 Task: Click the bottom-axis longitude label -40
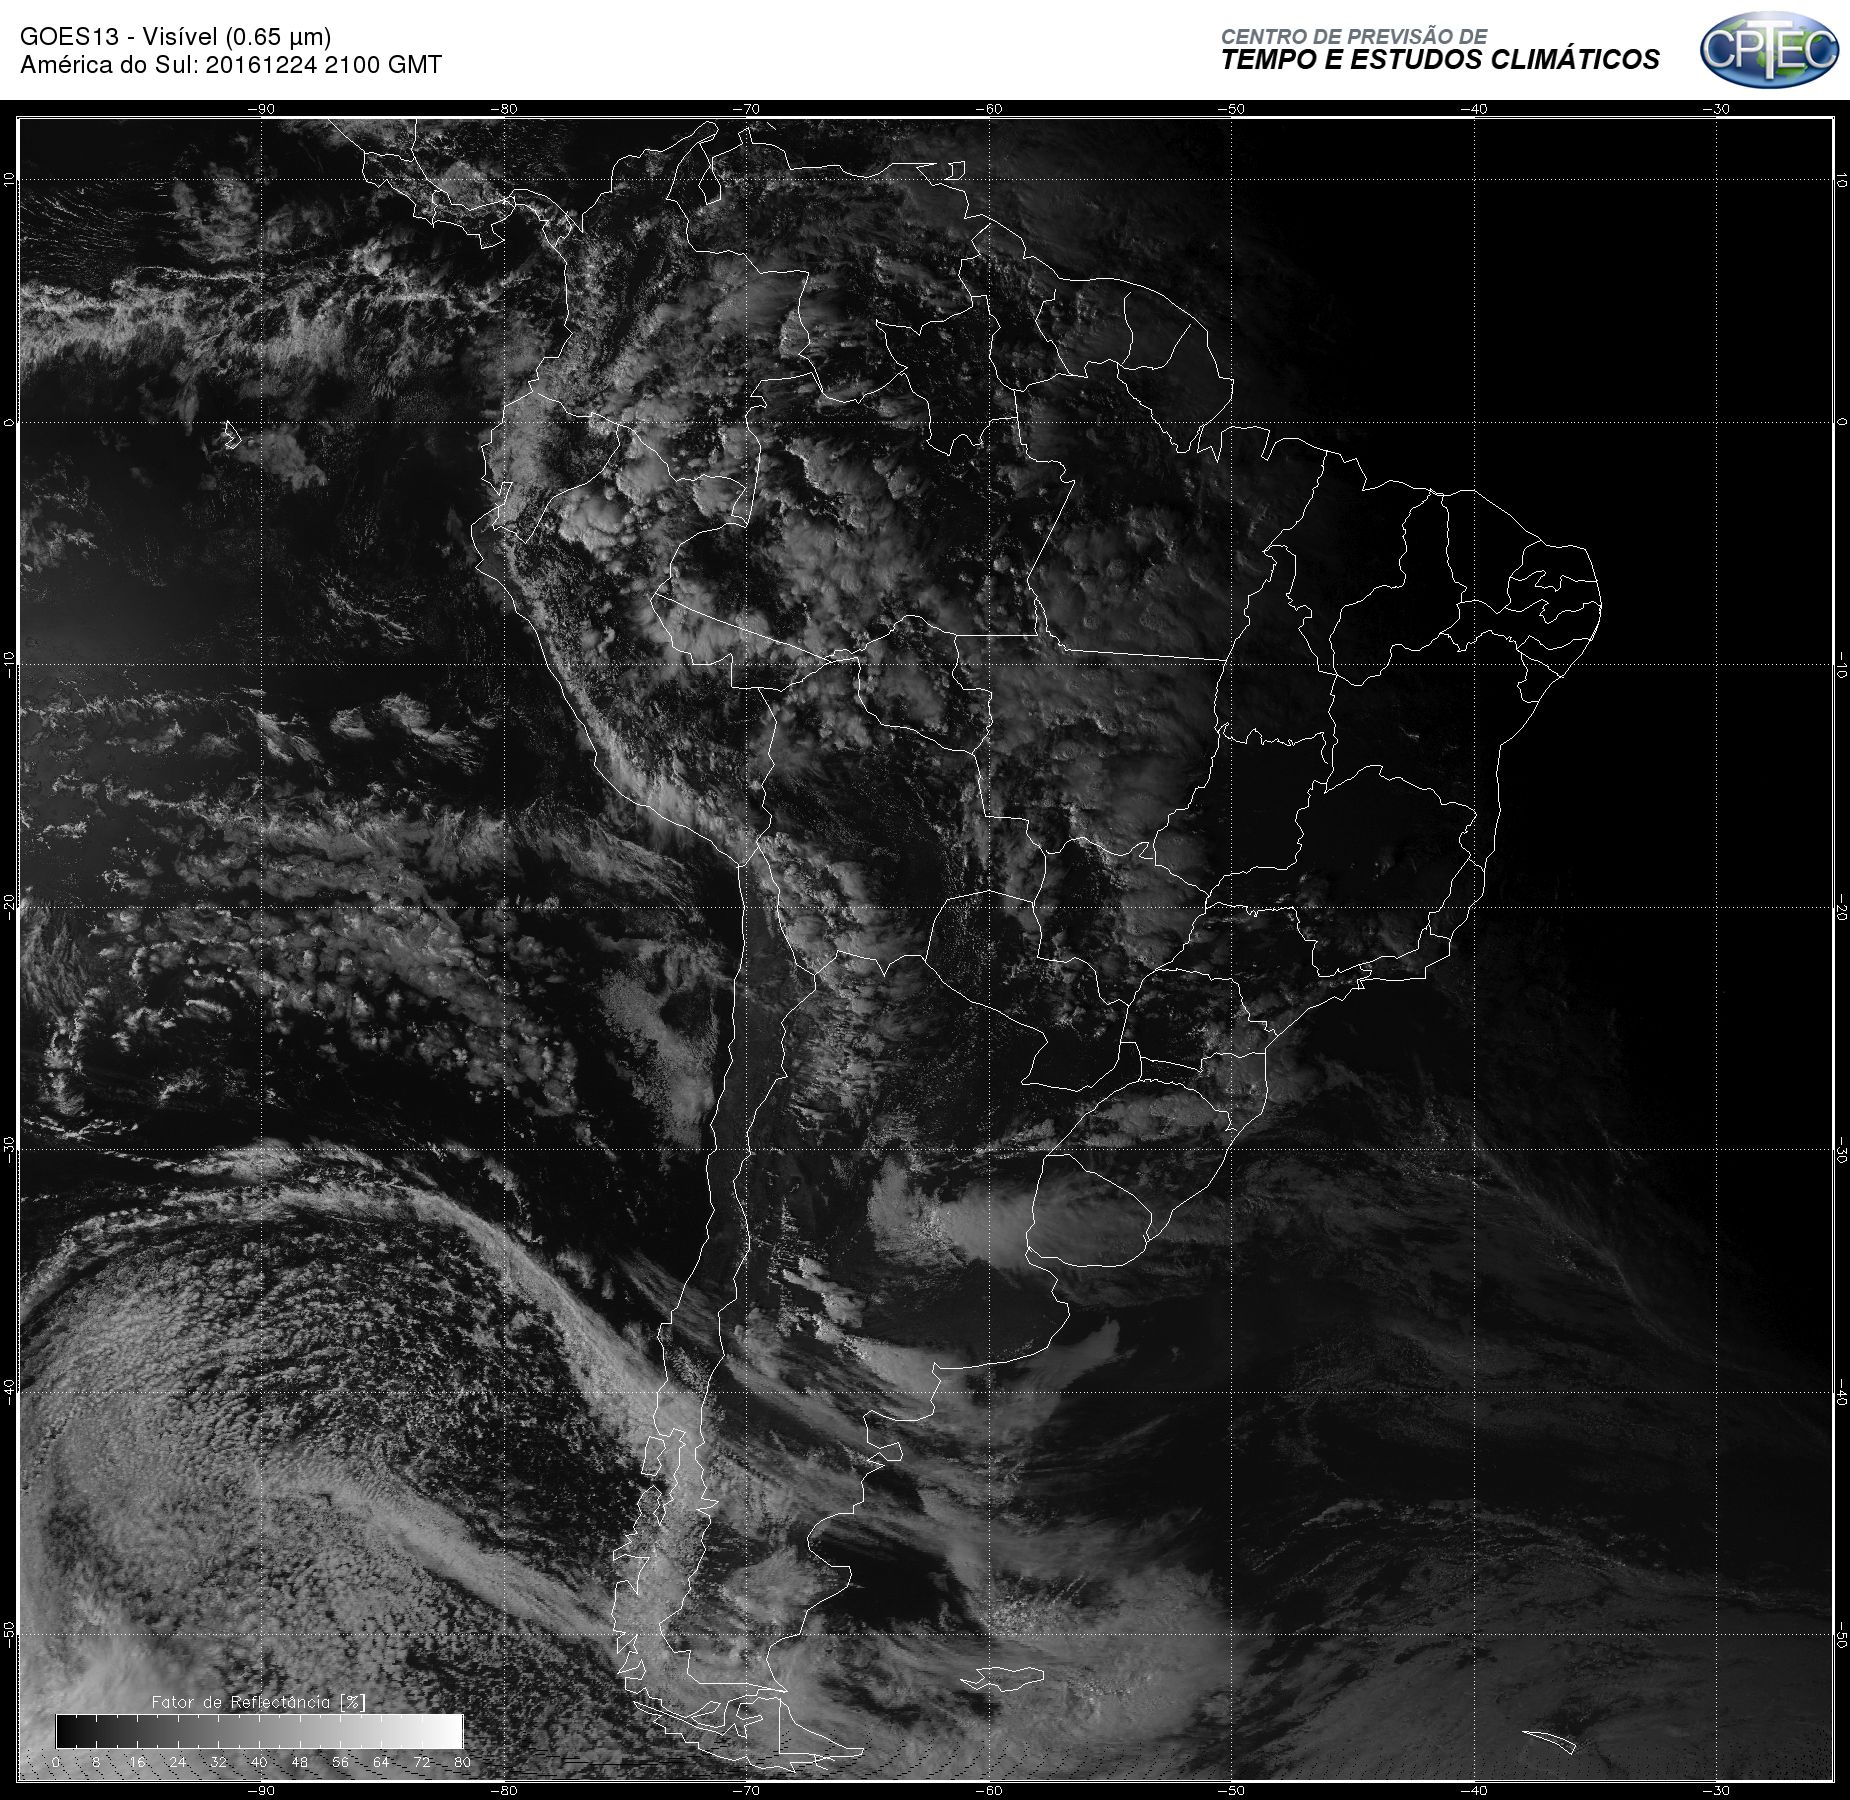(1473, 1790)
